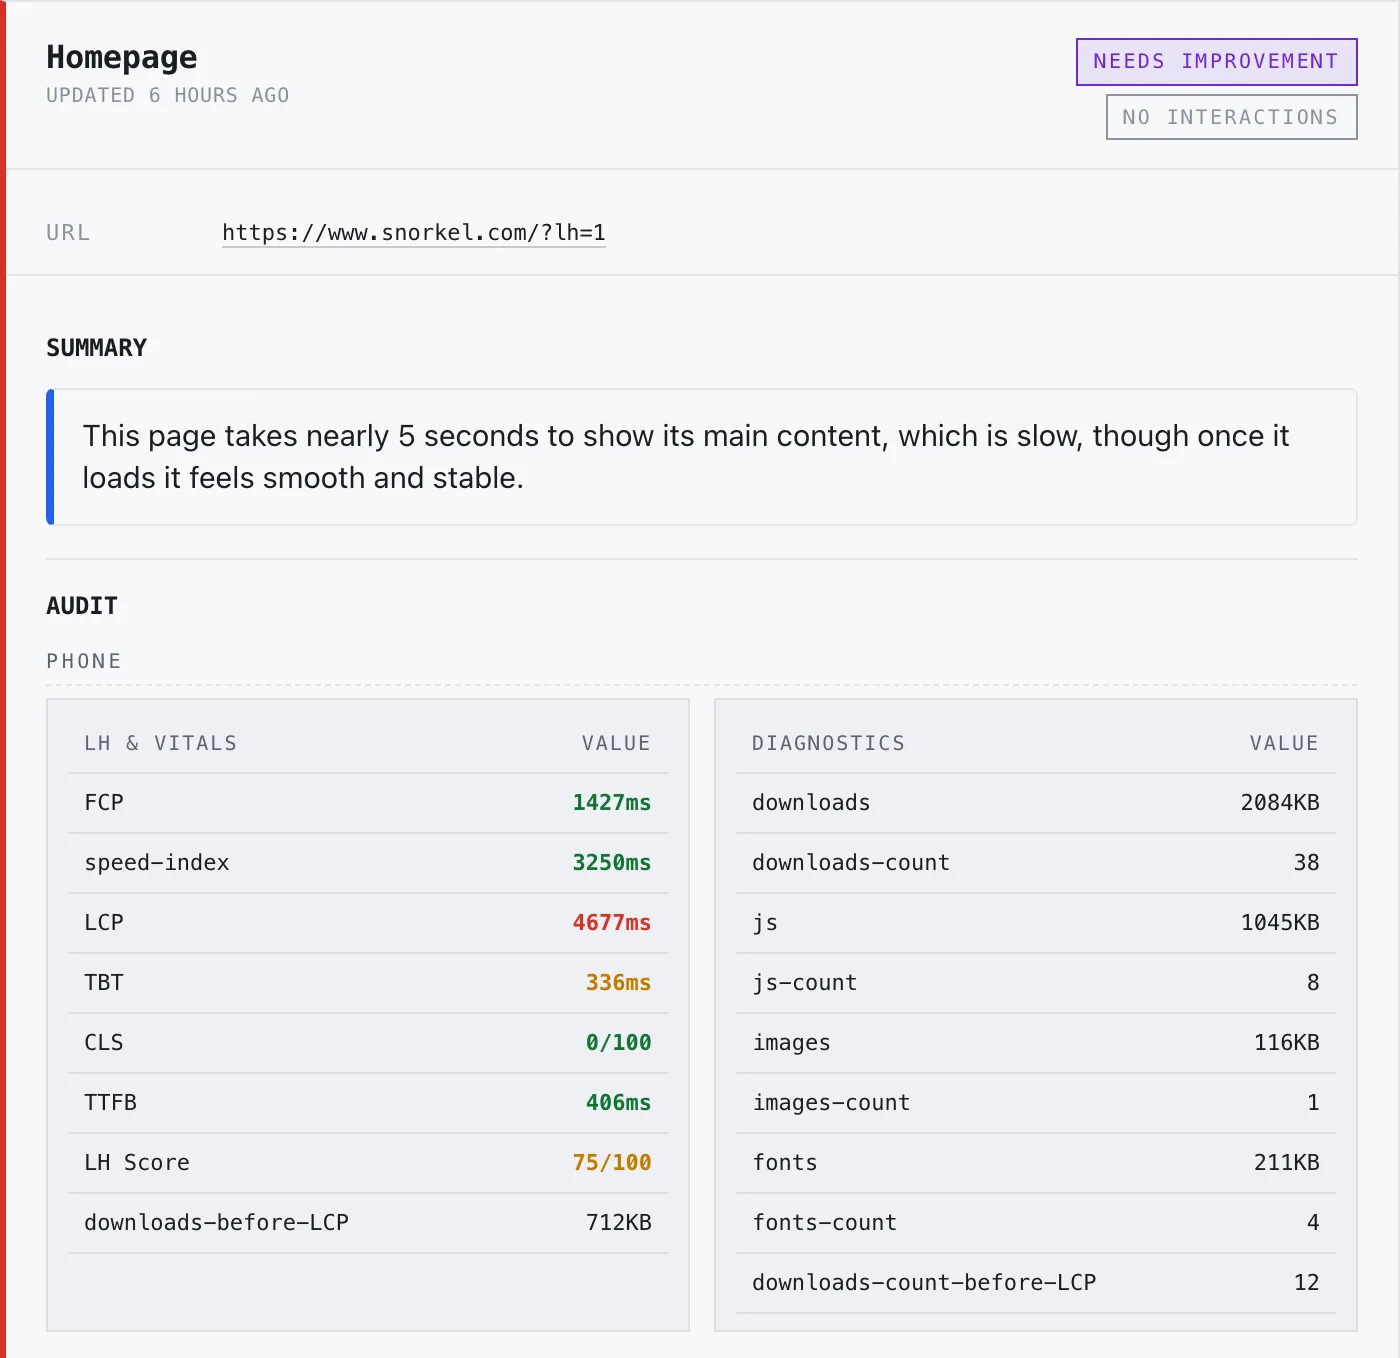Select the downloads-count-before-LCP value 12

pyautogui.click(x=1306, y=1283)
